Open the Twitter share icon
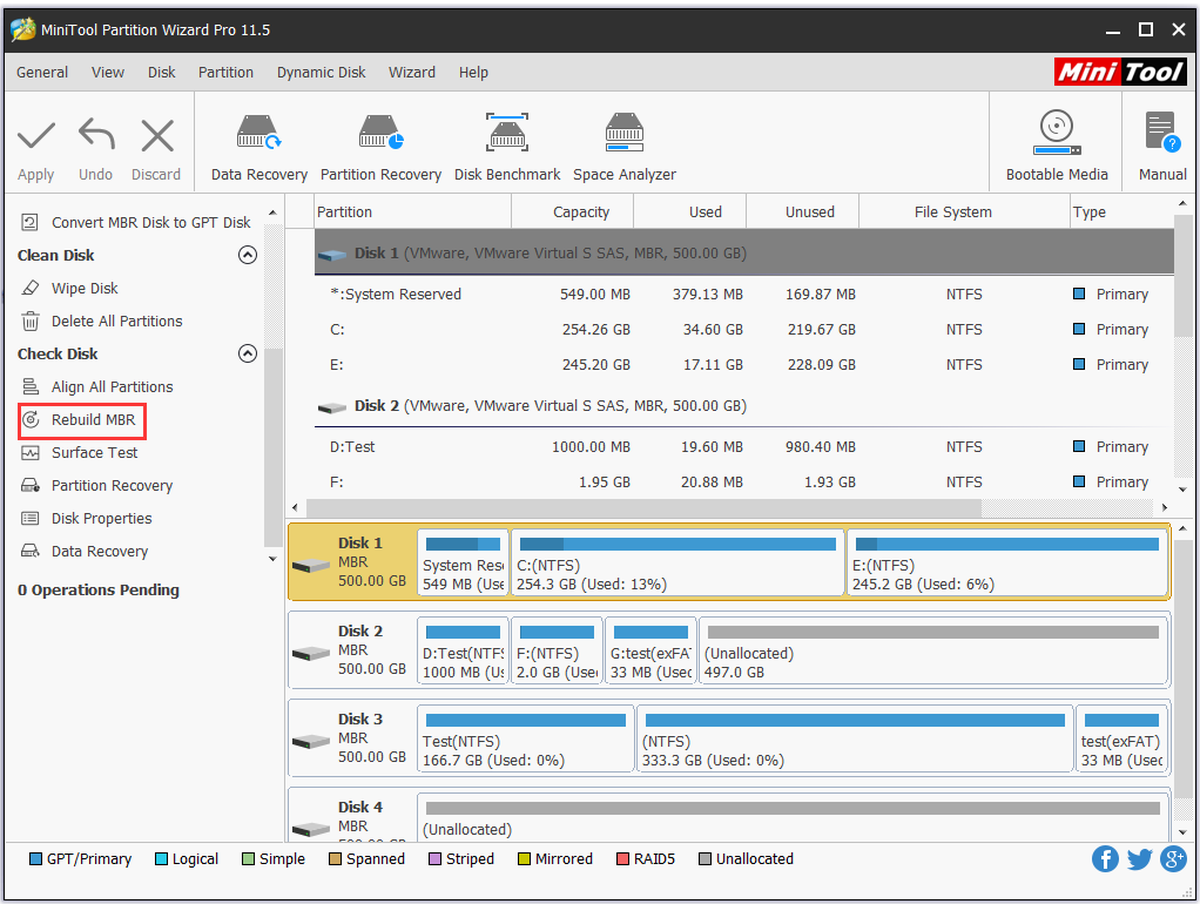Viewport: 1200px width, 904px height. 1139,858
